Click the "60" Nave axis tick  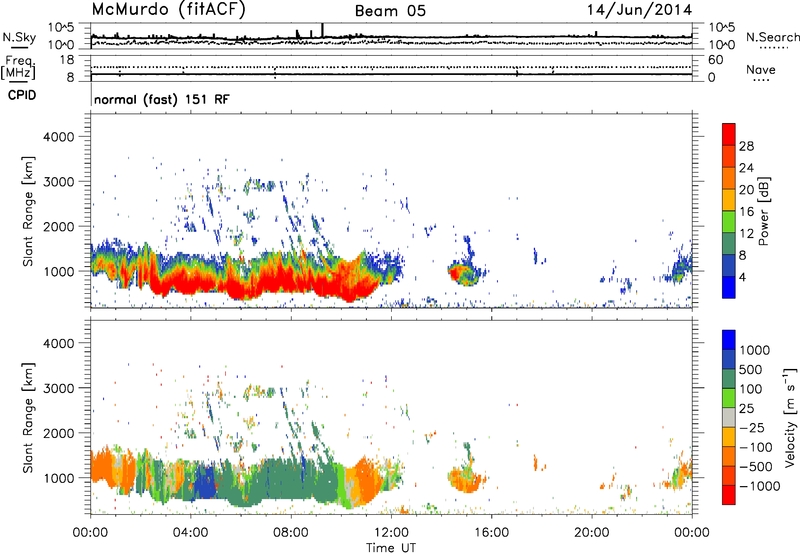click(716, 60)
